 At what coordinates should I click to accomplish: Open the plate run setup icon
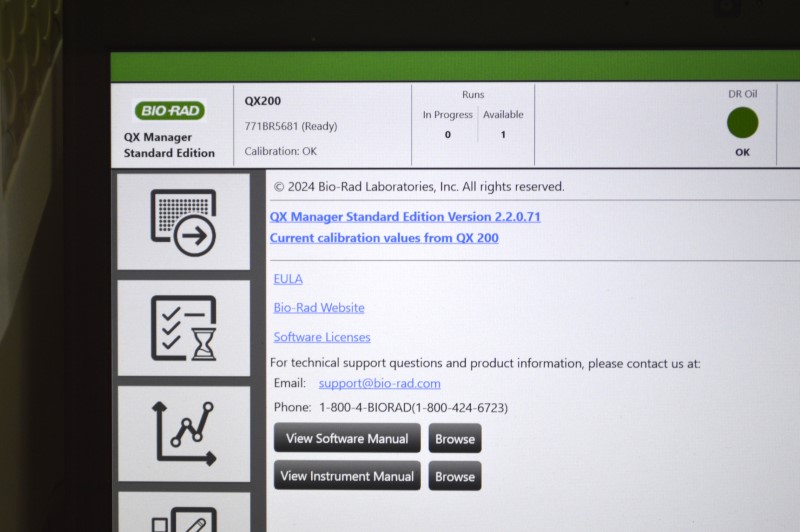[x=183, y=222]
